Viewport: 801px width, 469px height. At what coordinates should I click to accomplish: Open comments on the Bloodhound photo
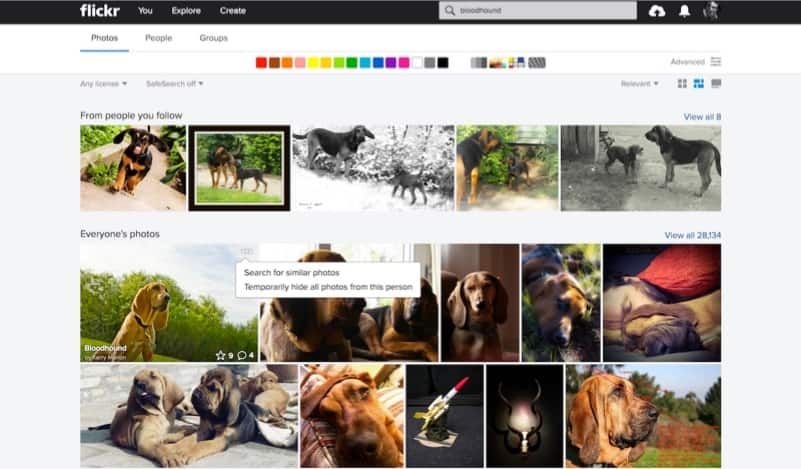click(241, 355)
